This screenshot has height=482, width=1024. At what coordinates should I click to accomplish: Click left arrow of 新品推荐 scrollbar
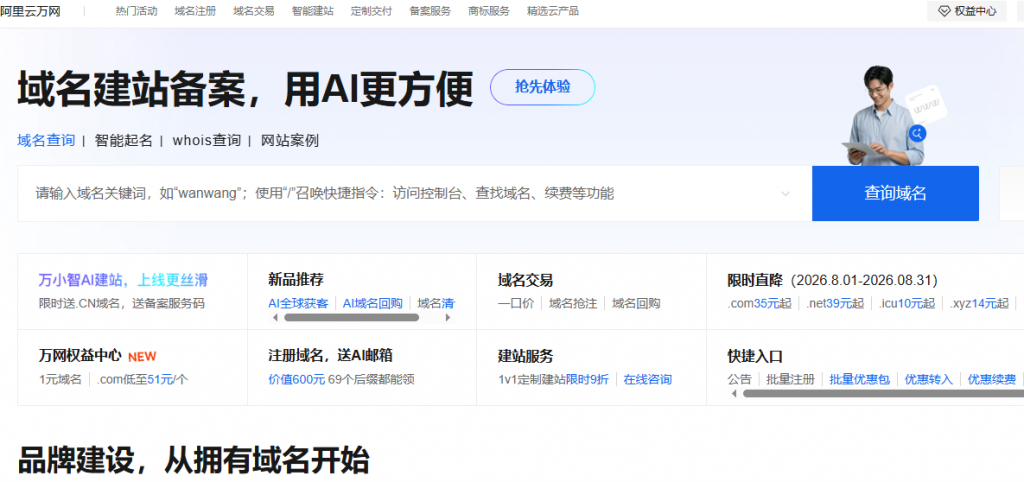coord(275,317)
